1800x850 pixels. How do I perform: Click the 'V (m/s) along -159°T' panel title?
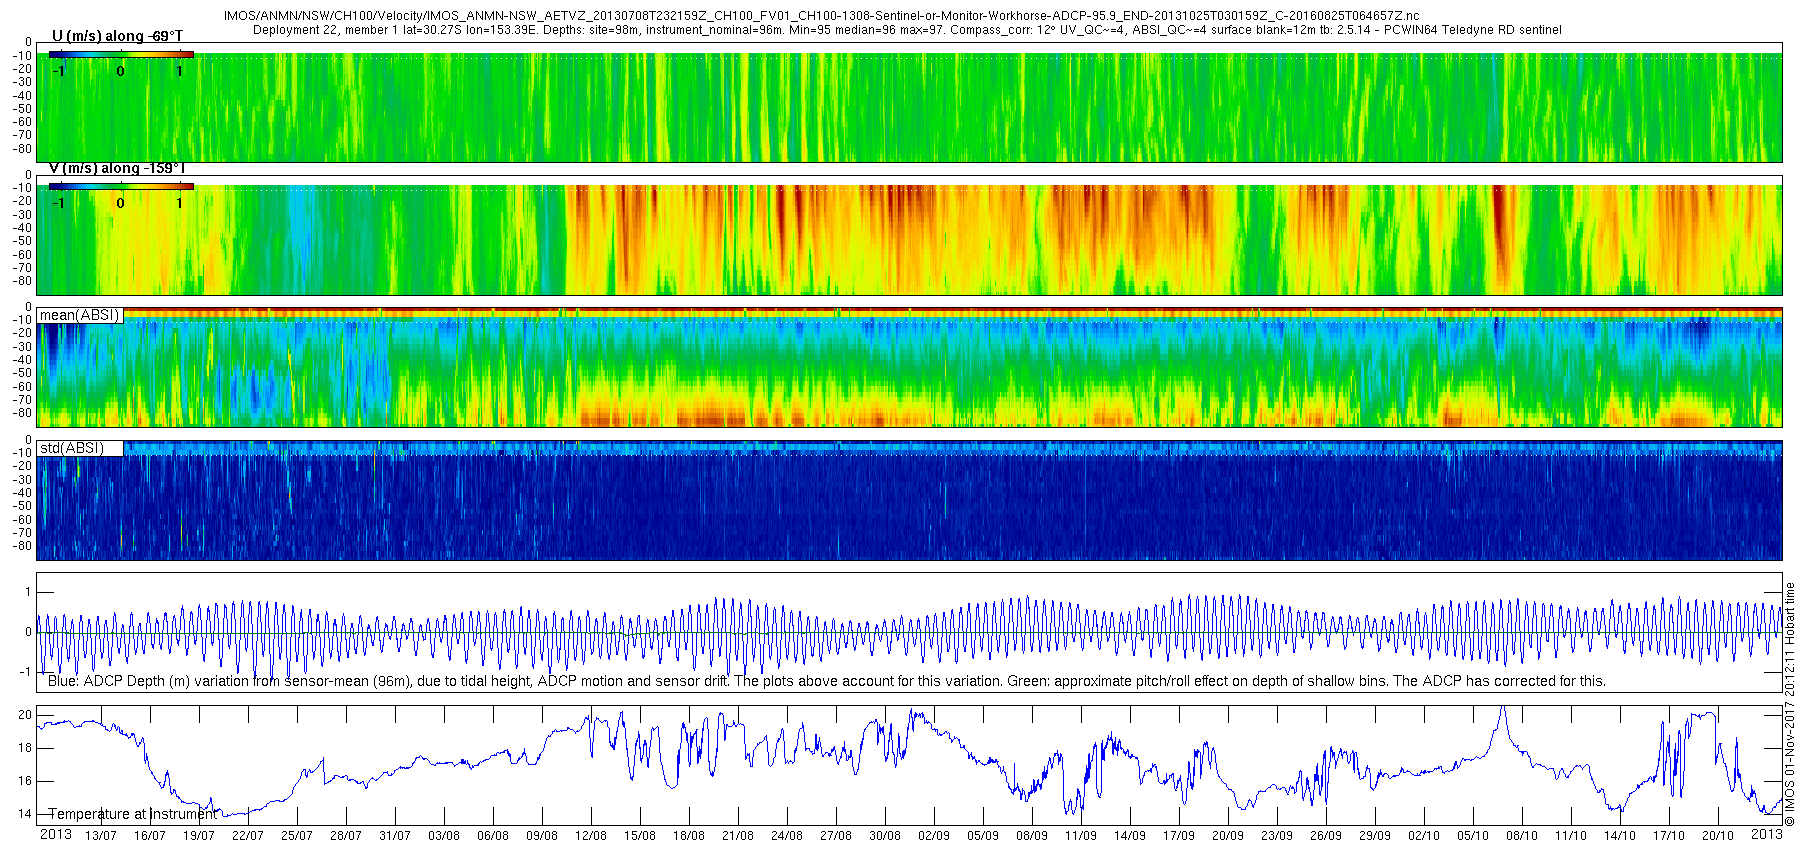[x=117, y=168]
